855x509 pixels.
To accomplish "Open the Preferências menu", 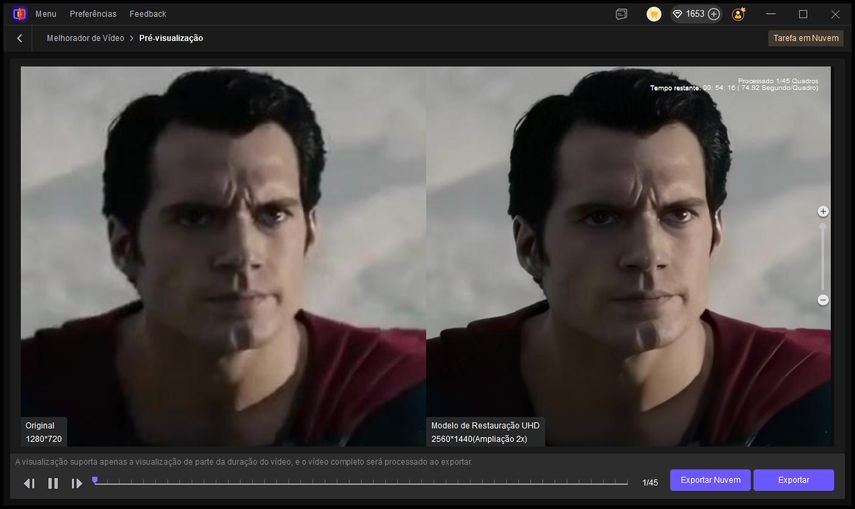I will [93, 14].
